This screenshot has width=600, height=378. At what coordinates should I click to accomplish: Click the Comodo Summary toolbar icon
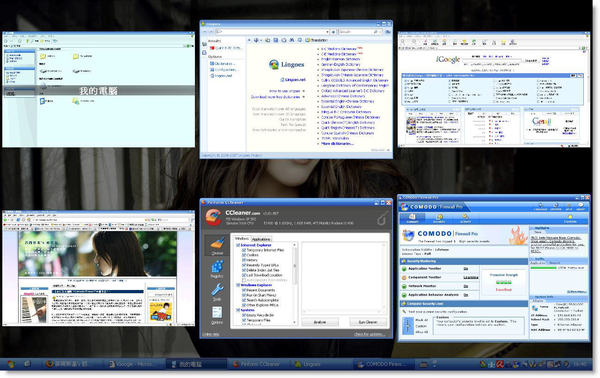[412, 218]
